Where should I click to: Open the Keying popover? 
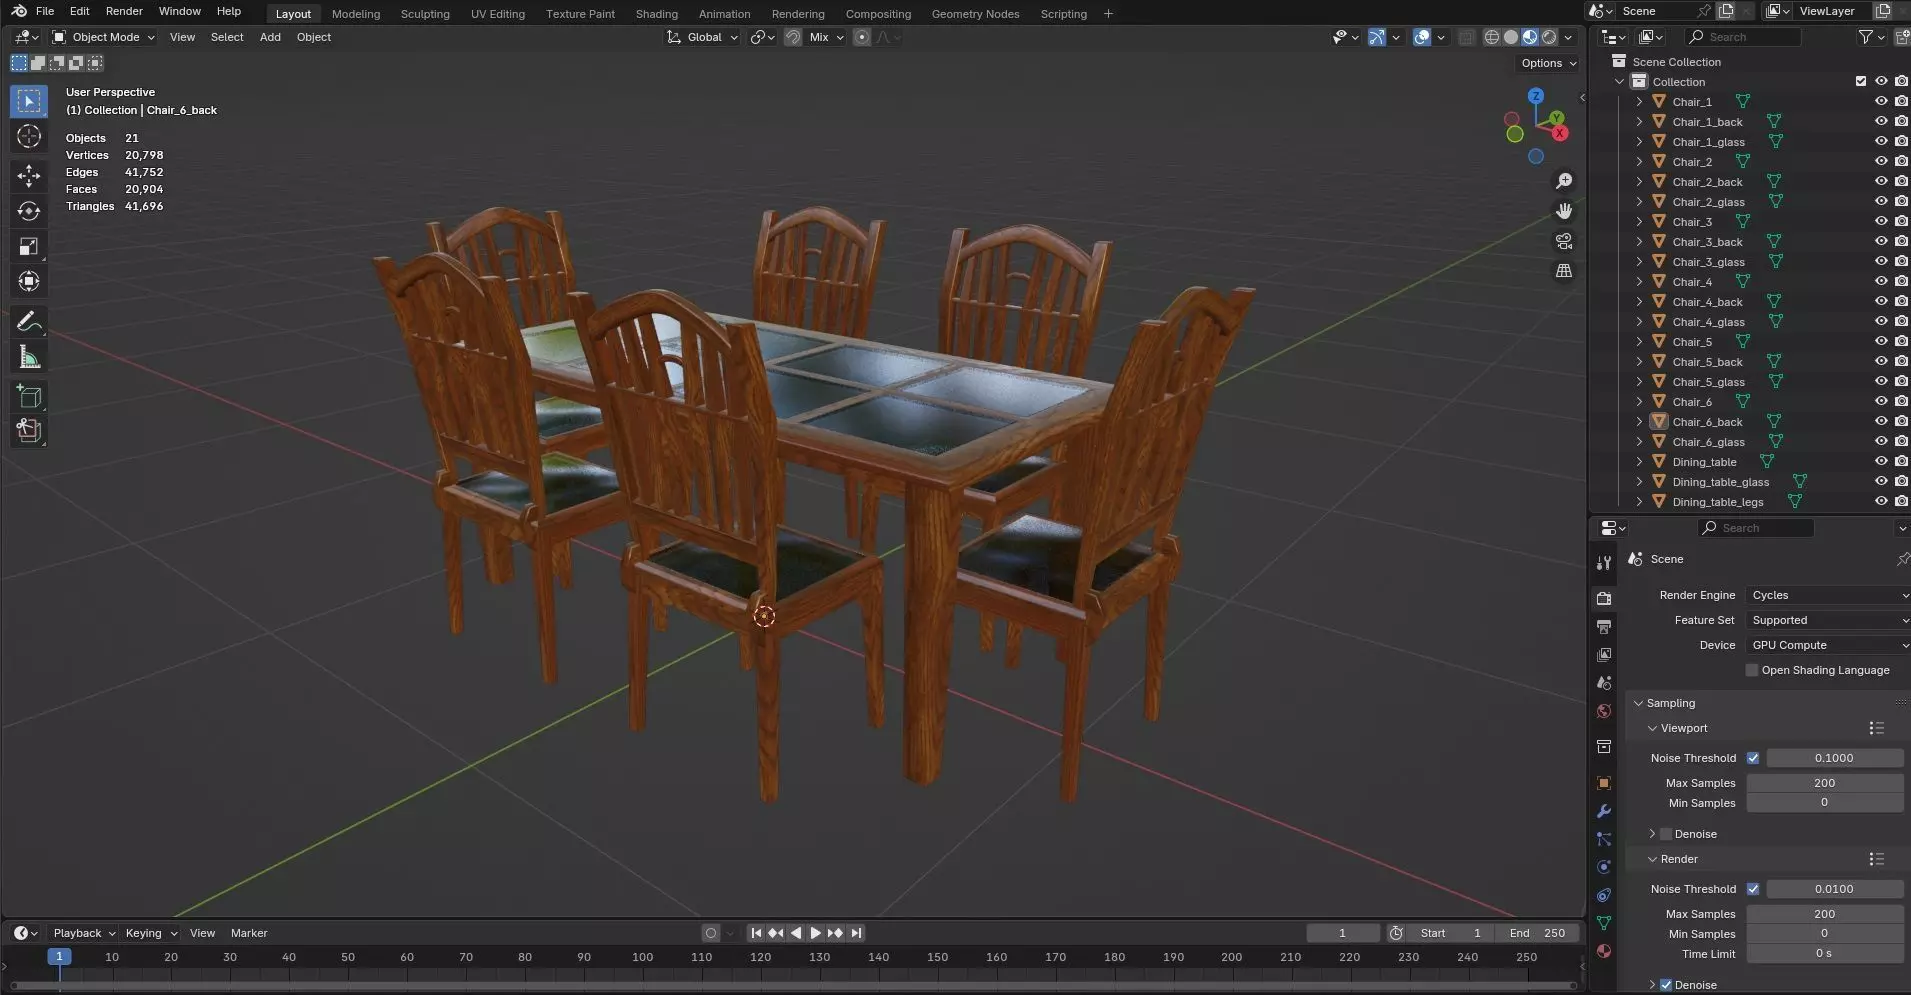tap(150, 933)
